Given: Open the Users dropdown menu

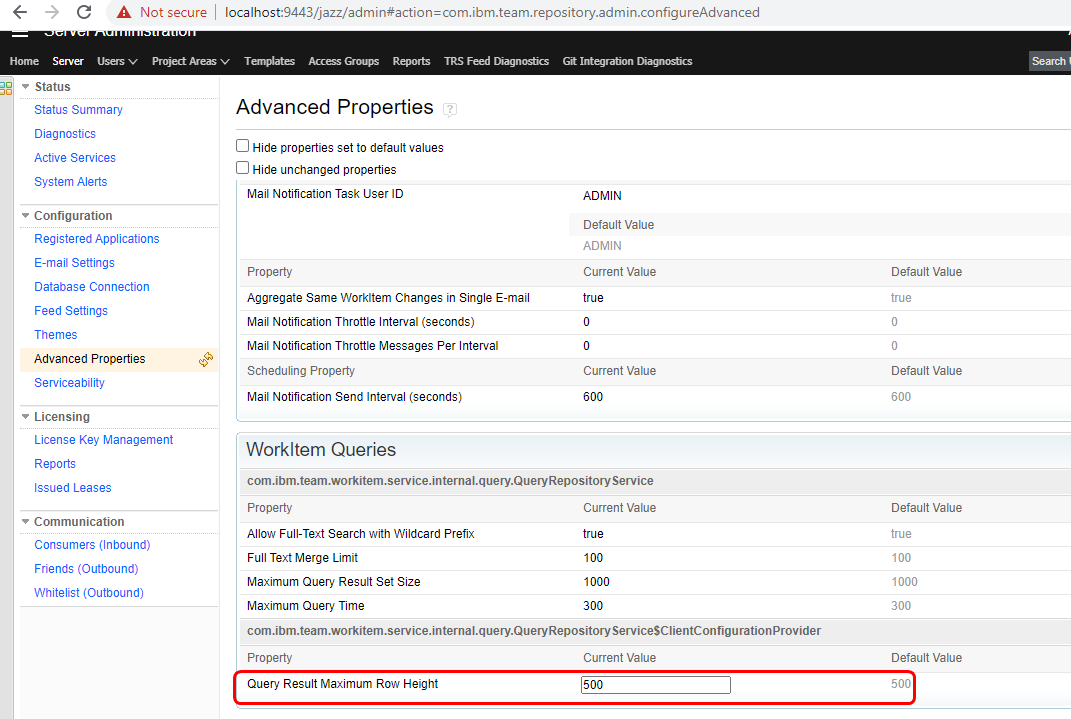Looking at the screenshot, I should (x=117, y=61).
